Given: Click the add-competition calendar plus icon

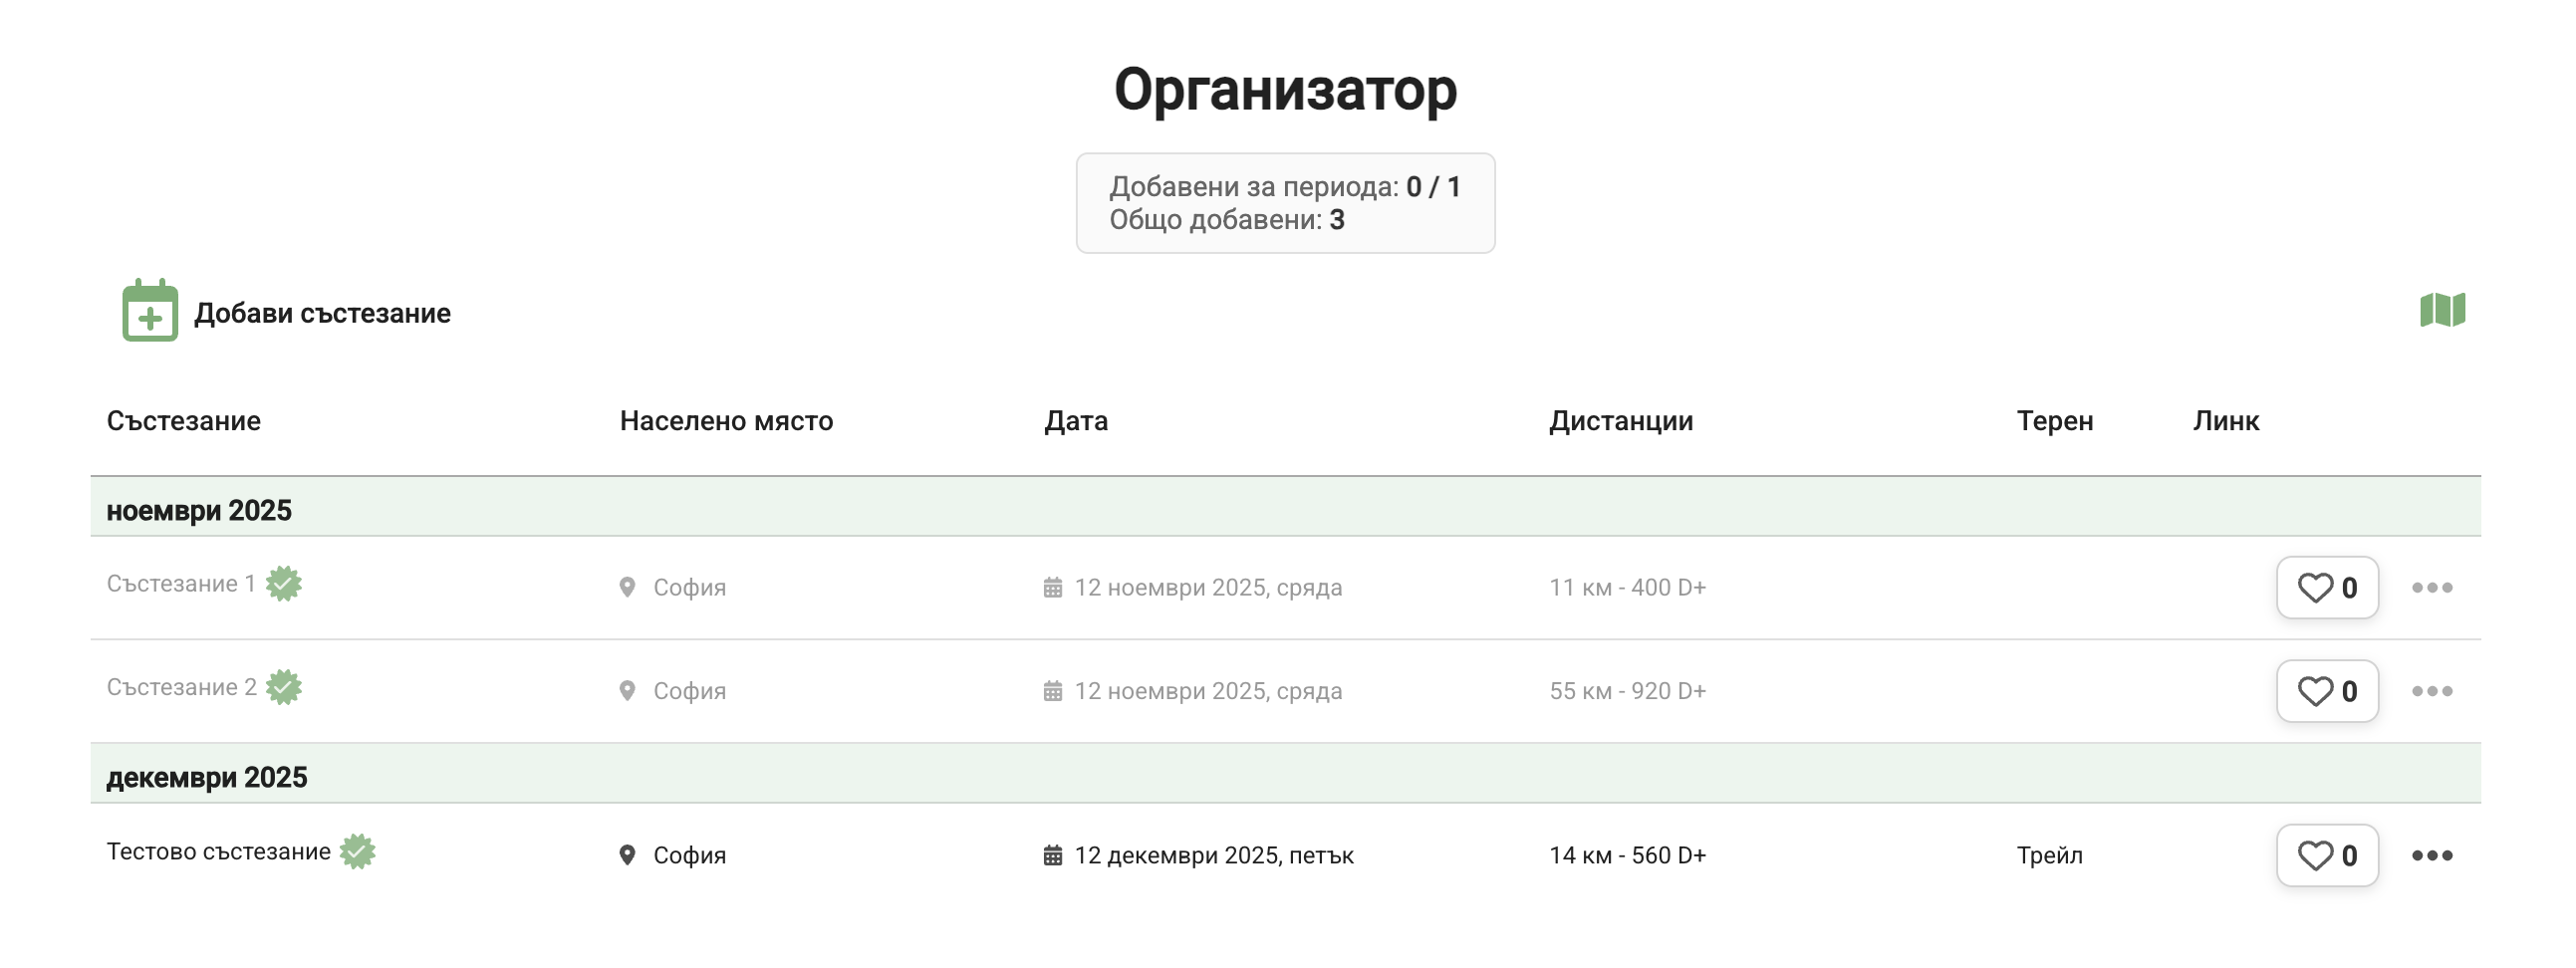Looking at the screenshot, I should [150, 311].
